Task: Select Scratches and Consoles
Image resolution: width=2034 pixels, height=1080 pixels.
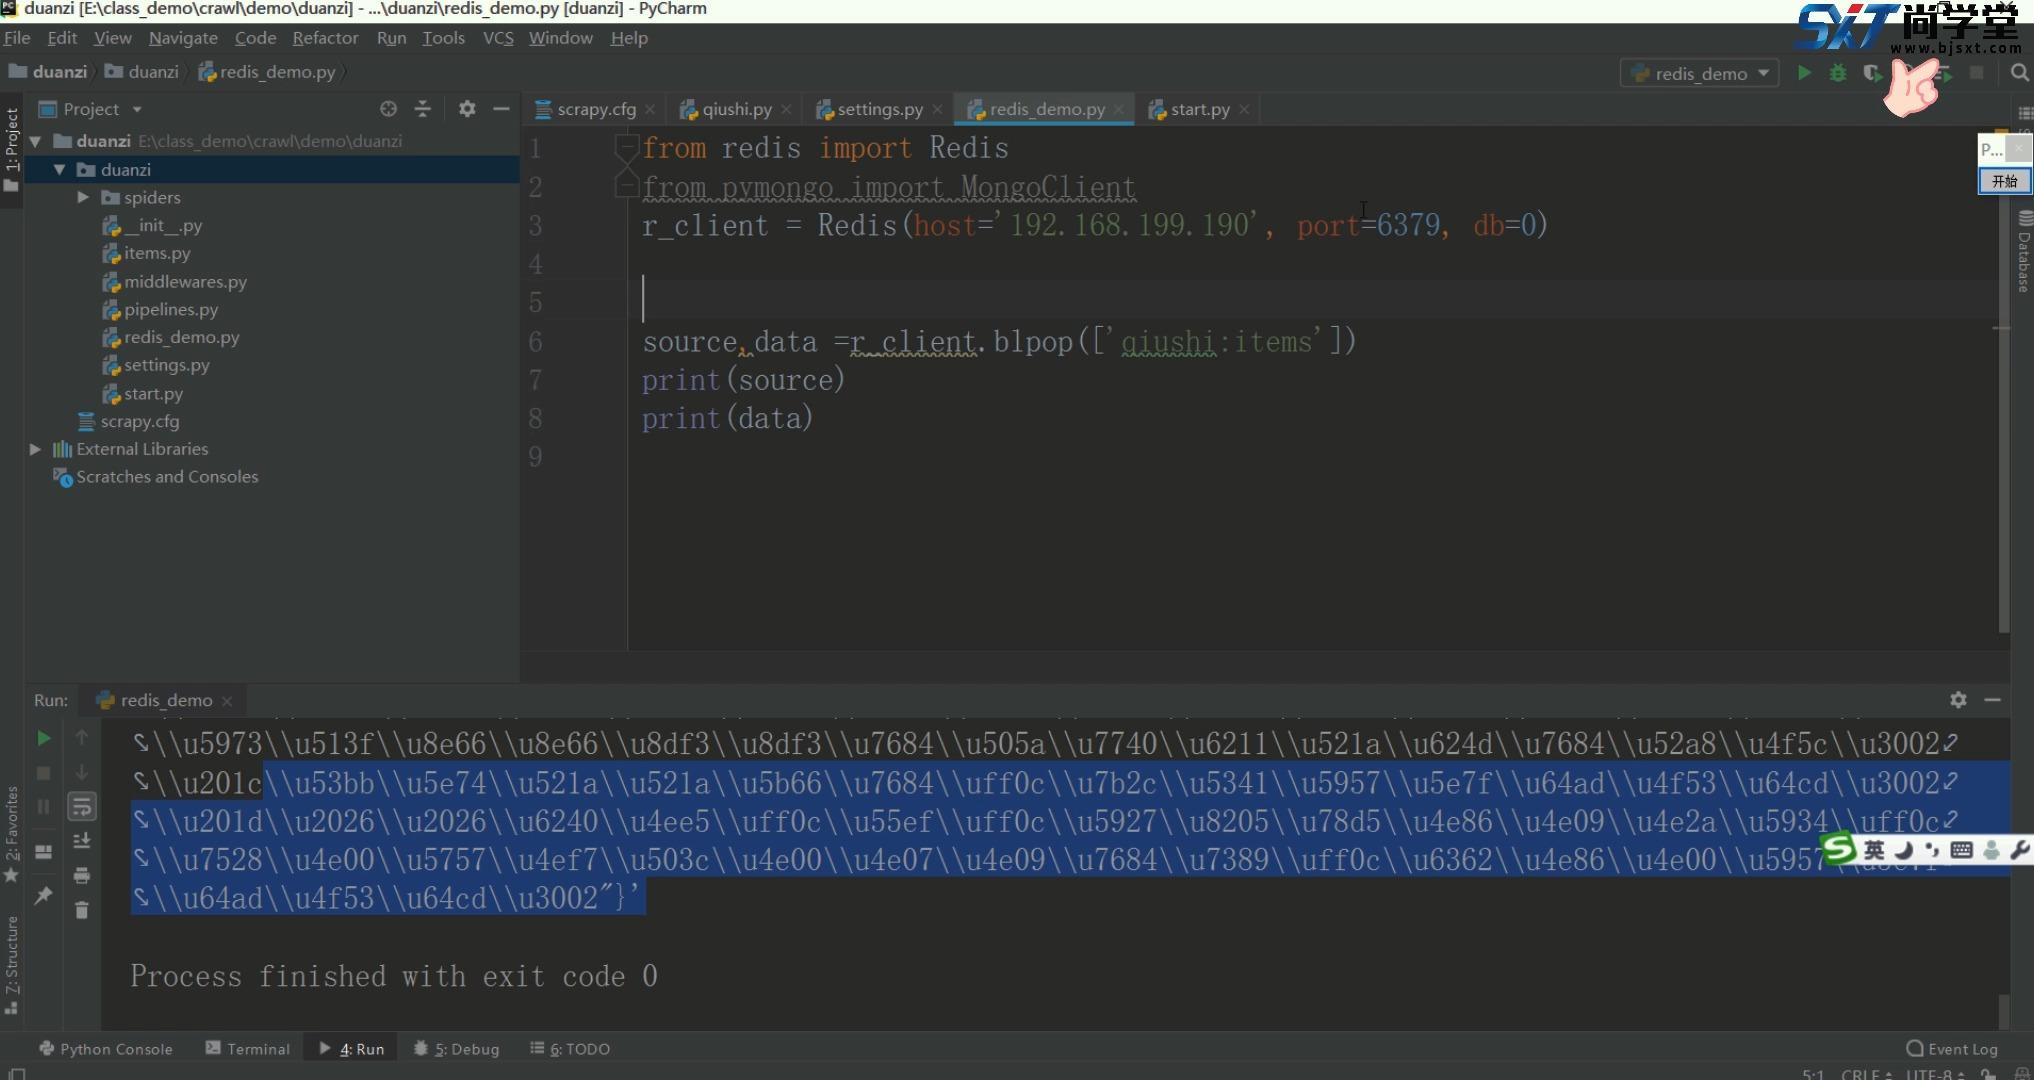Action: [x=167, y=477]
